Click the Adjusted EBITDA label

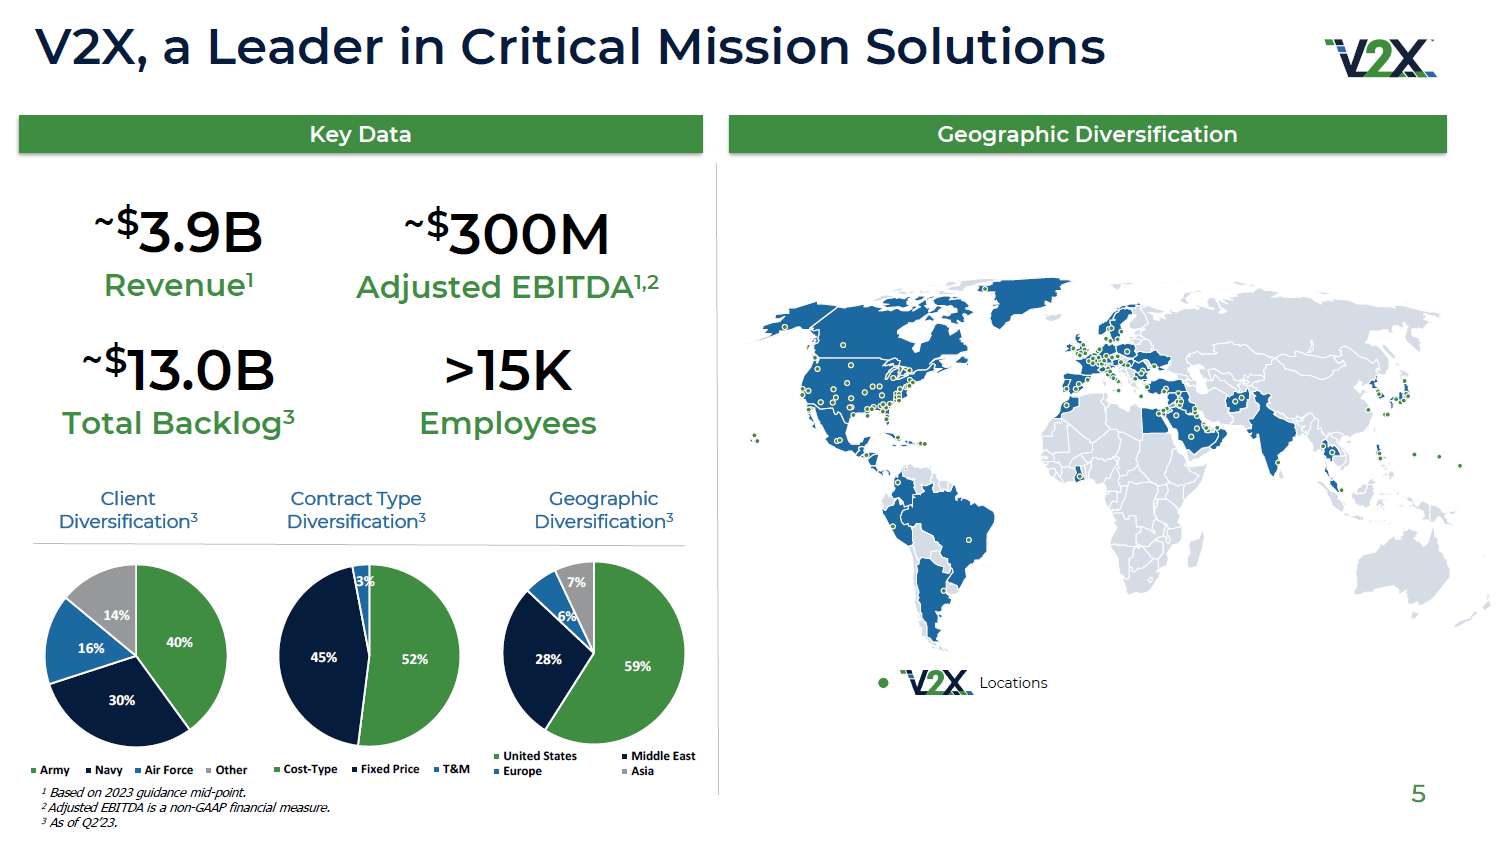pyautogui.click(x=507, y=287)
